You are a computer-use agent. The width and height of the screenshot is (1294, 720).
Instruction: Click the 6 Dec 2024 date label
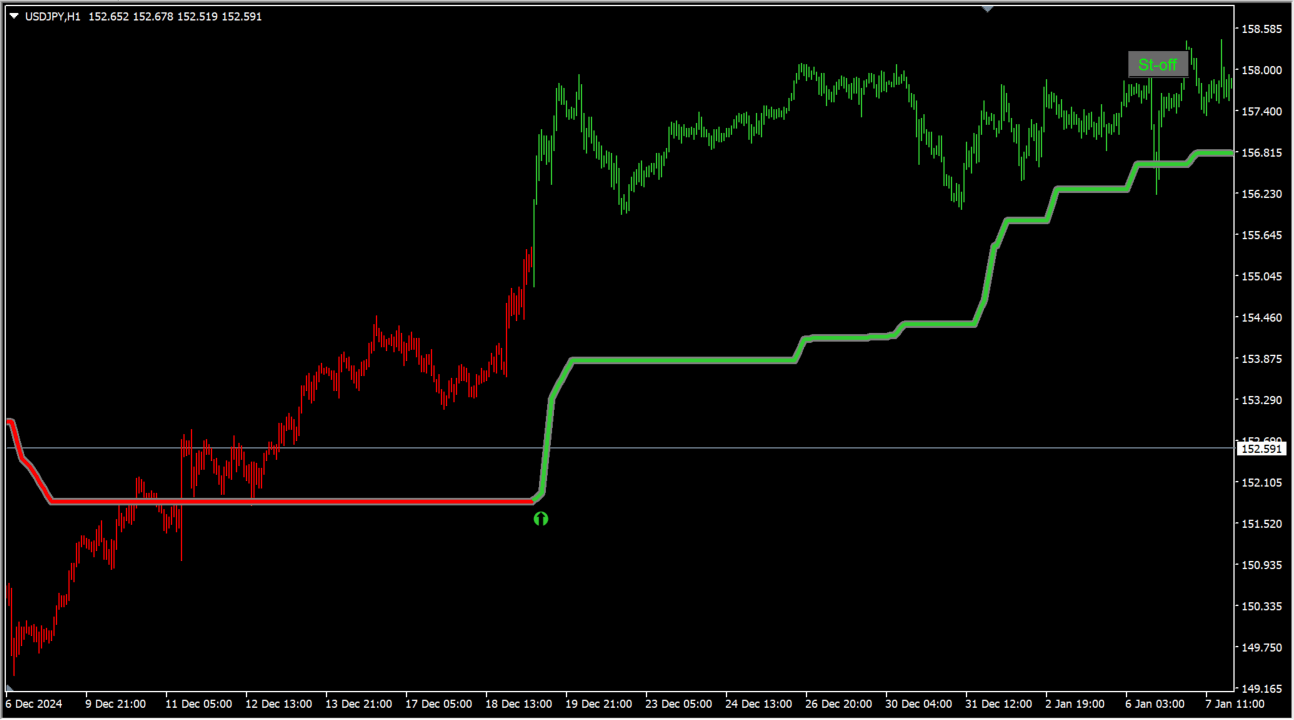pyautogui.click(x=34, y=704)
